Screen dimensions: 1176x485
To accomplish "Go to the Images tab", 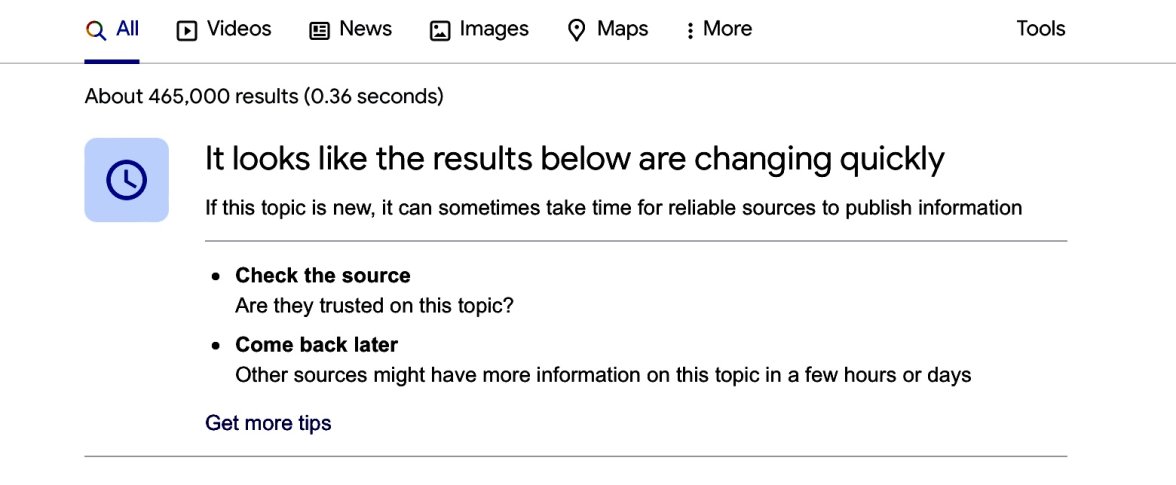I will tap(493, 29).
